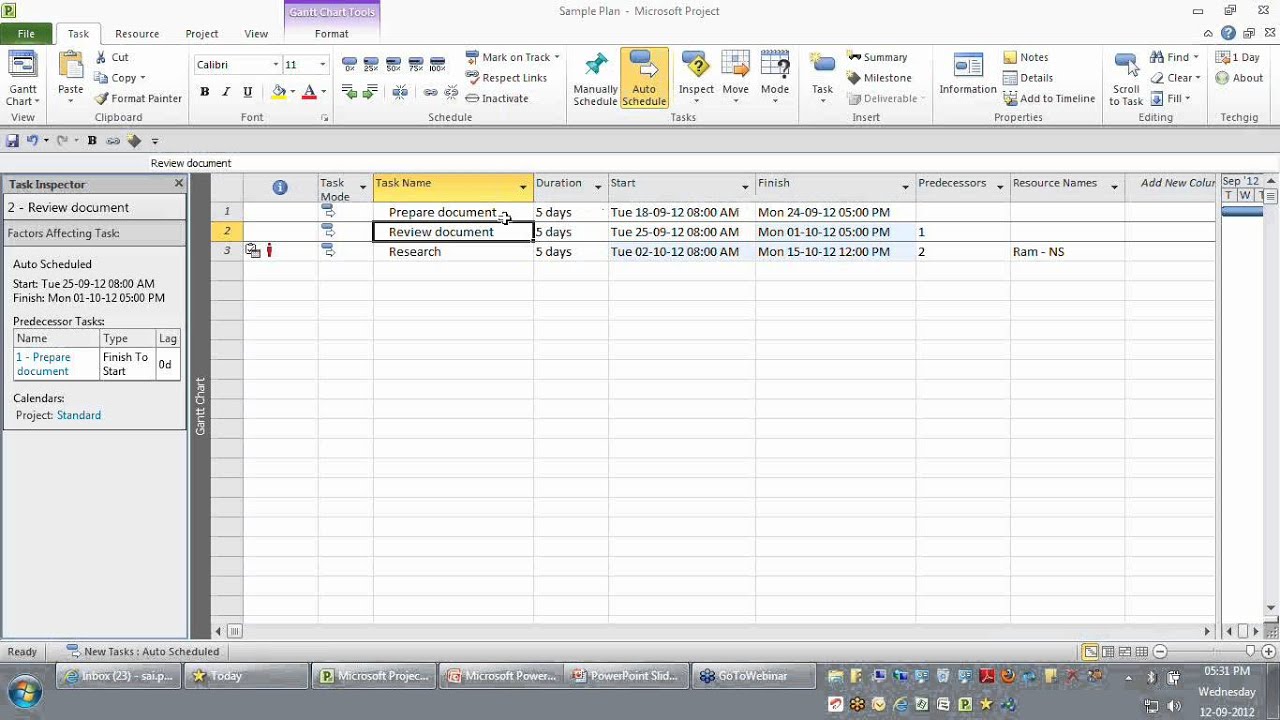Open the font size dropdown
Viewport: 1280px width, 720px height.
coord(322,65)
